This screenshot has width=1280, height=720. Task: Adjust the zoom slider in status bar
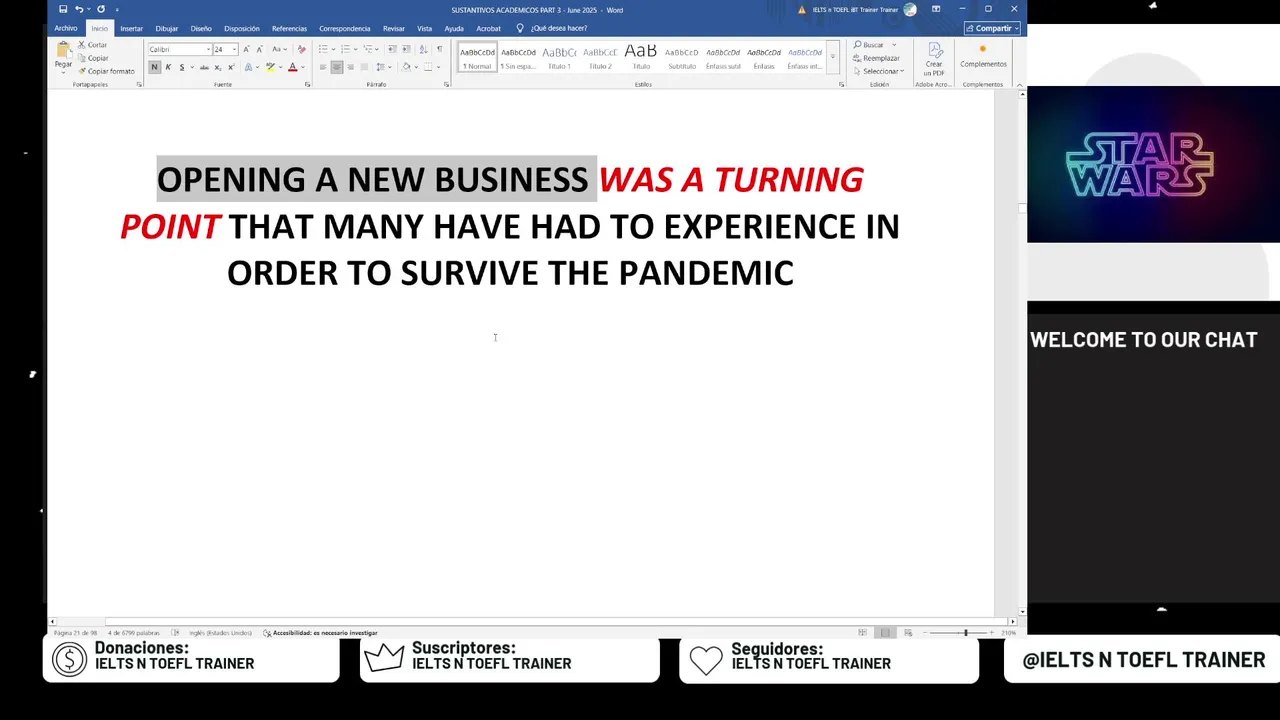(965, 632)
